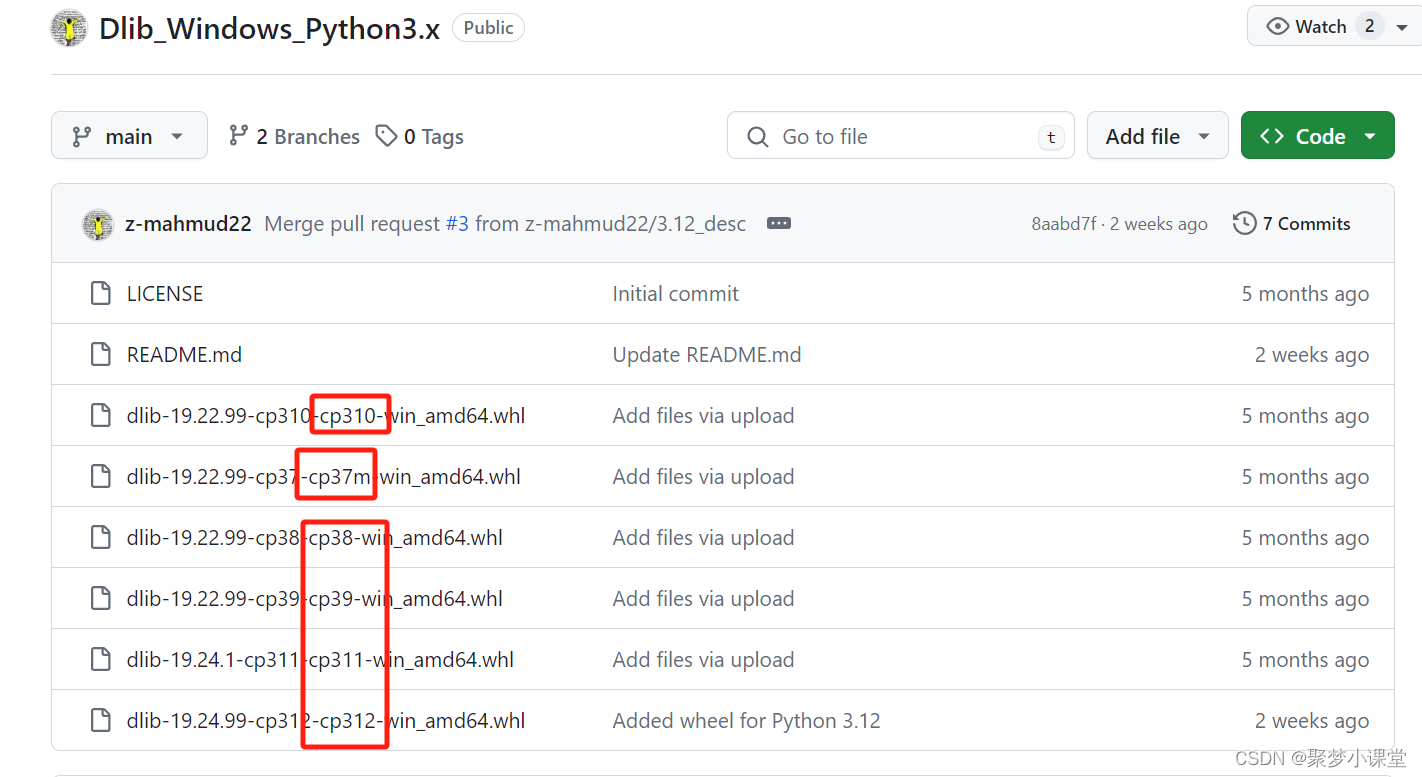Image resolution: width=1422 pixels, height=777 pixels.
Task: Click file icon of dlib cp311 wheel
Action: [100, 659]
